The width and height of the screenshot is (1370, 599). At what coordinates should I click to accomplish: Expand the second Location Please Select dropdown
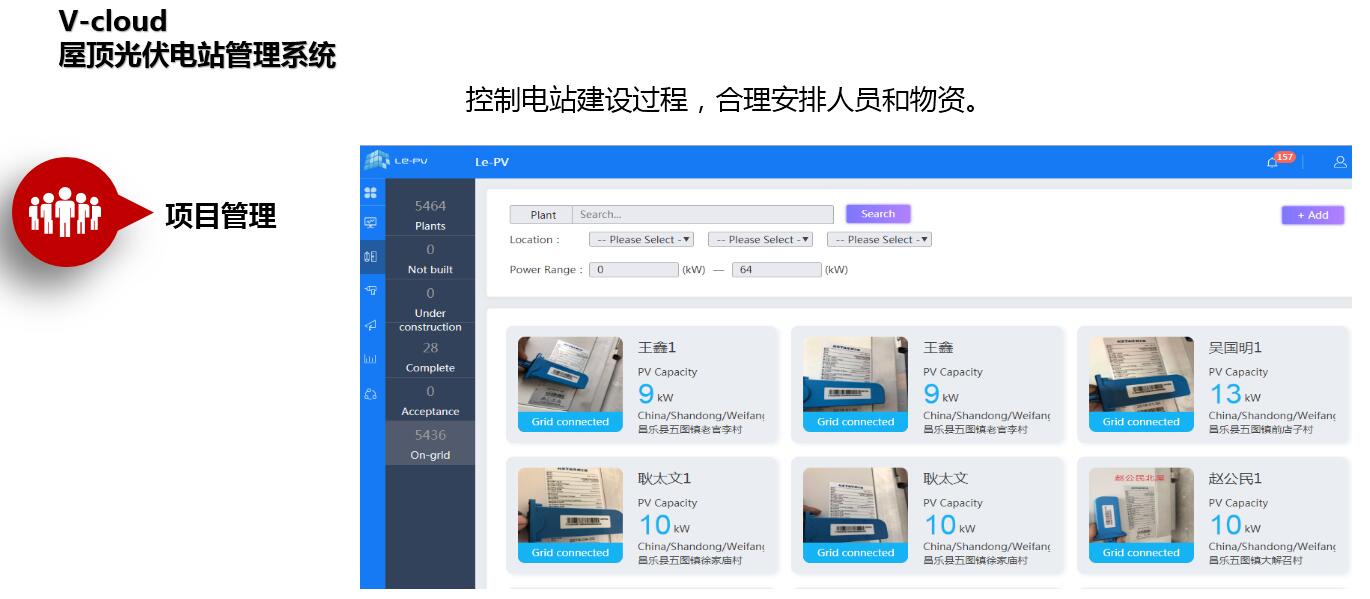coord(760,240)
